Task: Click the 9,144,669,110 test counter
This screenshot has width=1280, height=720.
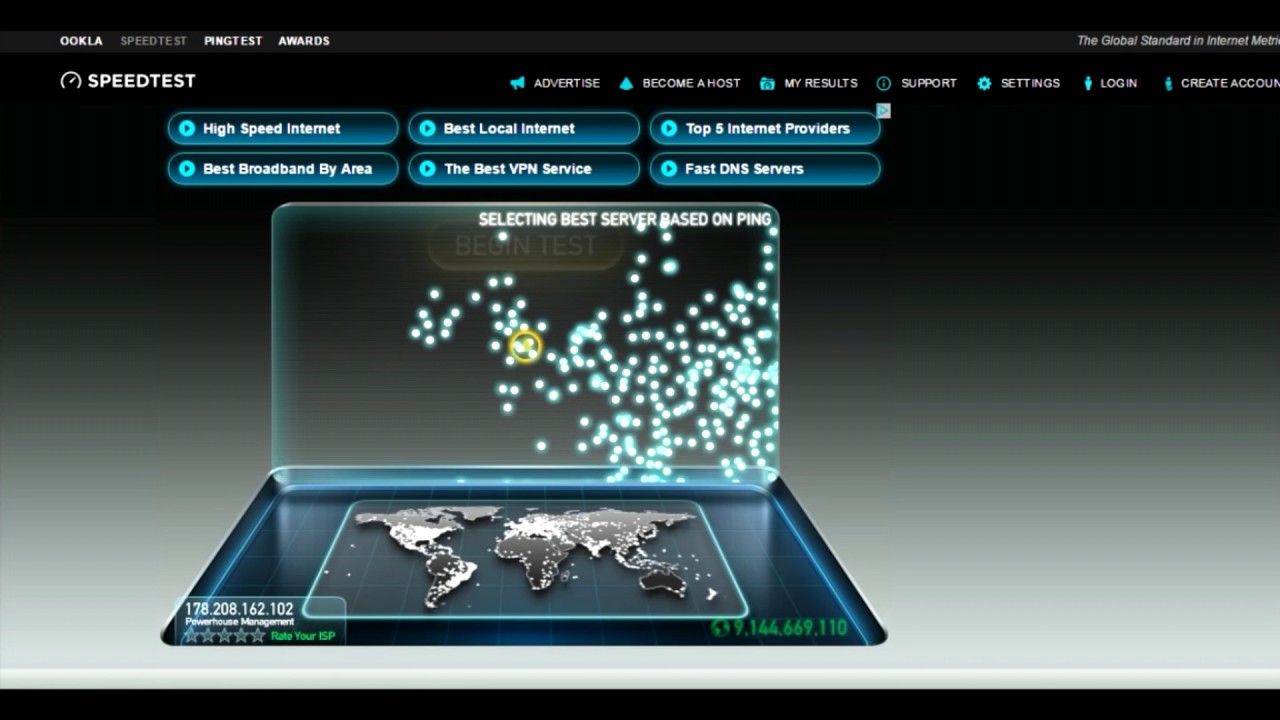Action: click(x=790, y=628)
